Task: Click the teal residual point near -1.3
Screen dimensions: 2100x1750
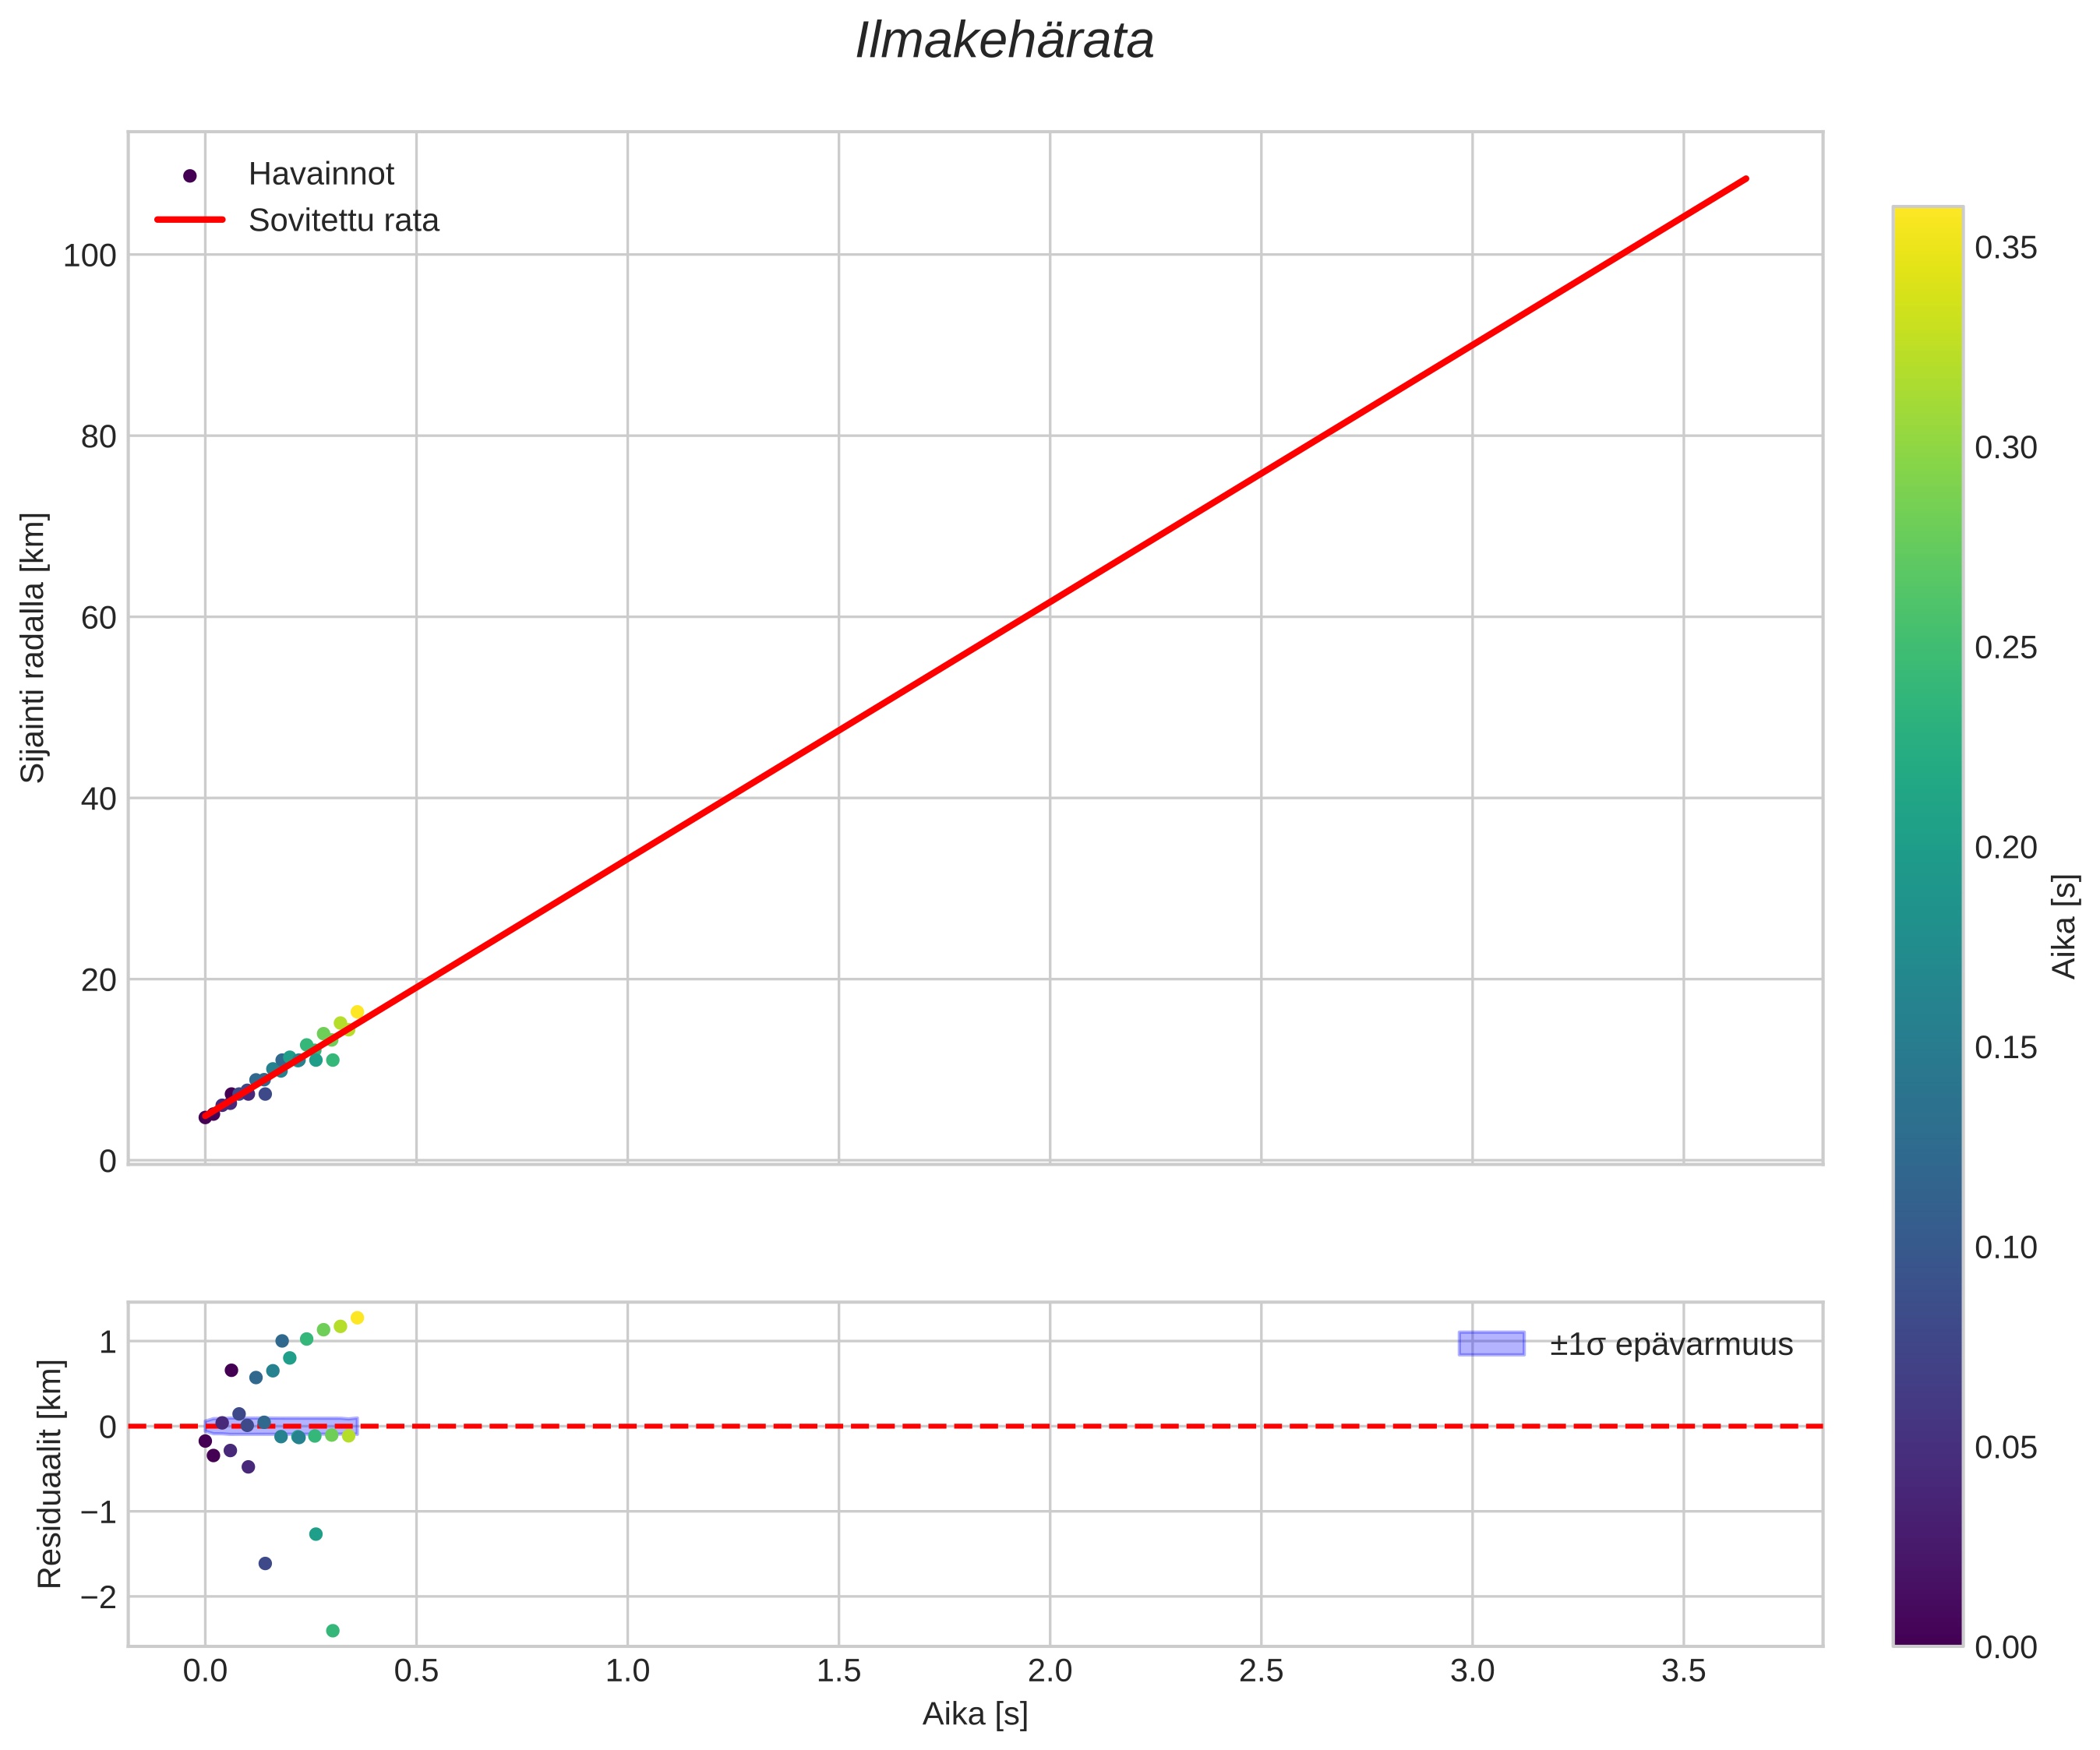Action: tap(316, 1534)
